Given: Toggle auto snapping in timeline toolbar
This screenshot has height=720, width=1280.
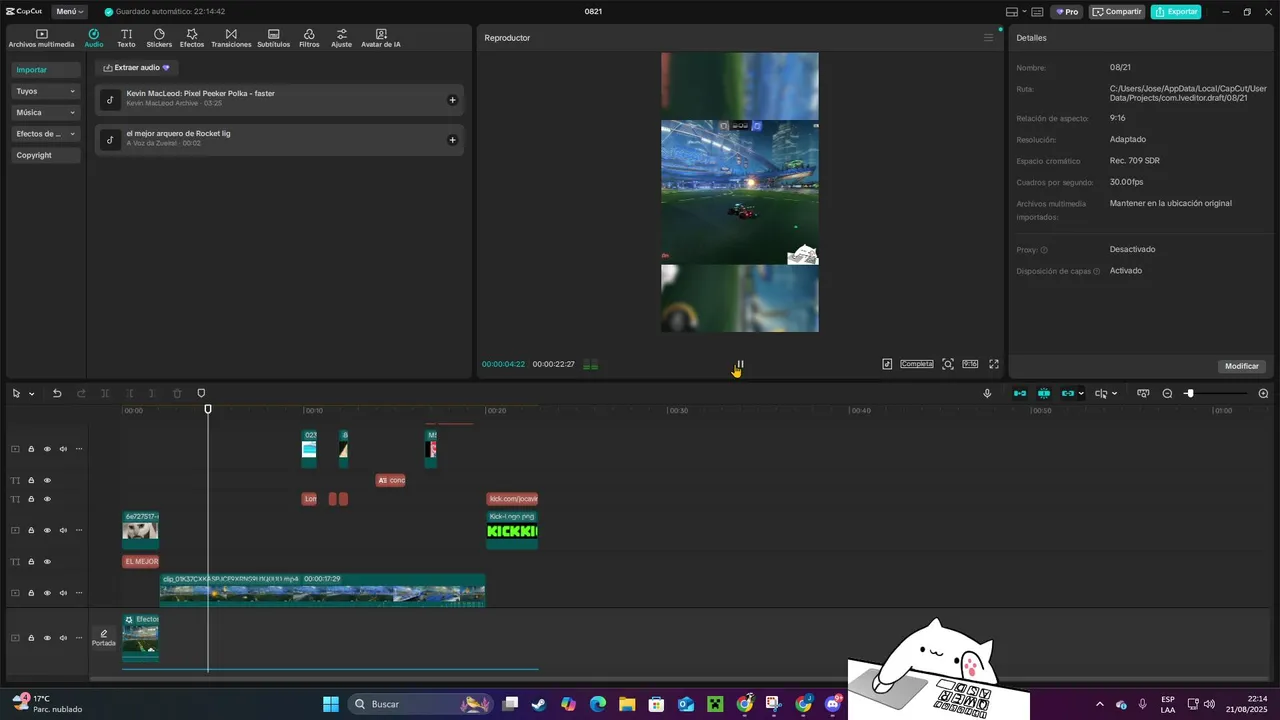Looking at the screenshot, I should pos(1044,394).
